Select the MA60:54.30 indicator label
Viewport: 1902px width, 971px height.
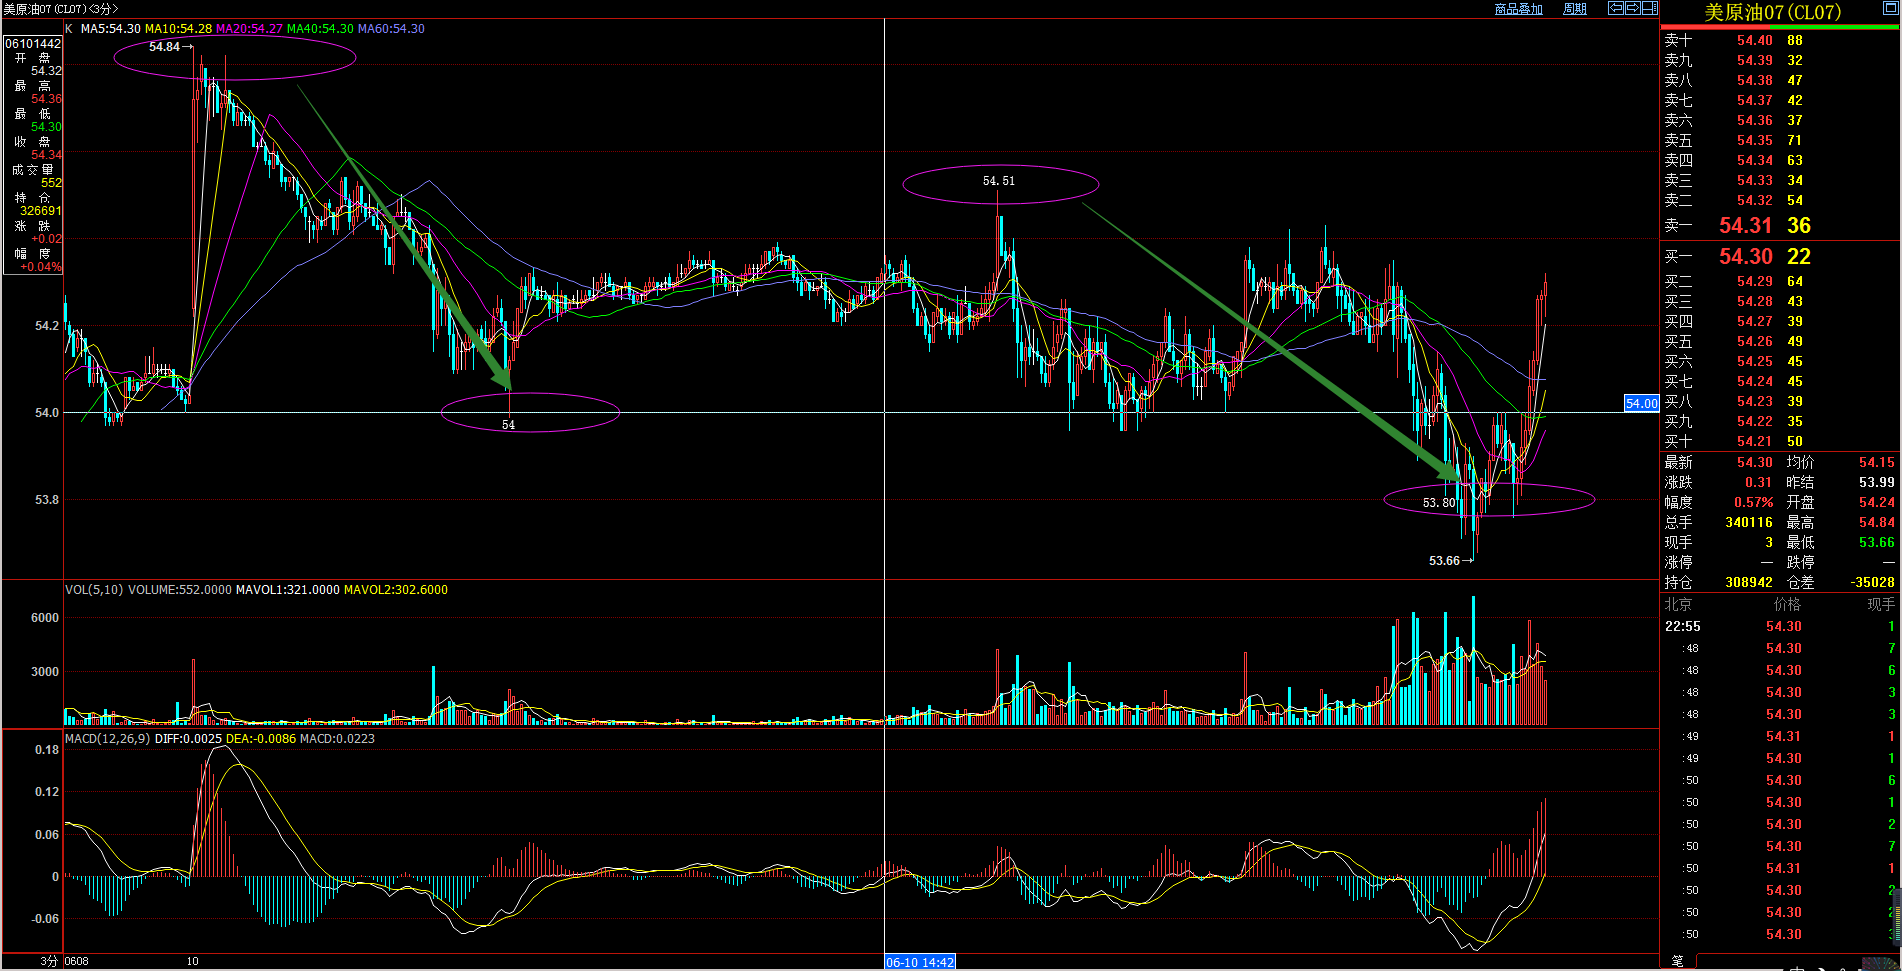click(391, 29)
